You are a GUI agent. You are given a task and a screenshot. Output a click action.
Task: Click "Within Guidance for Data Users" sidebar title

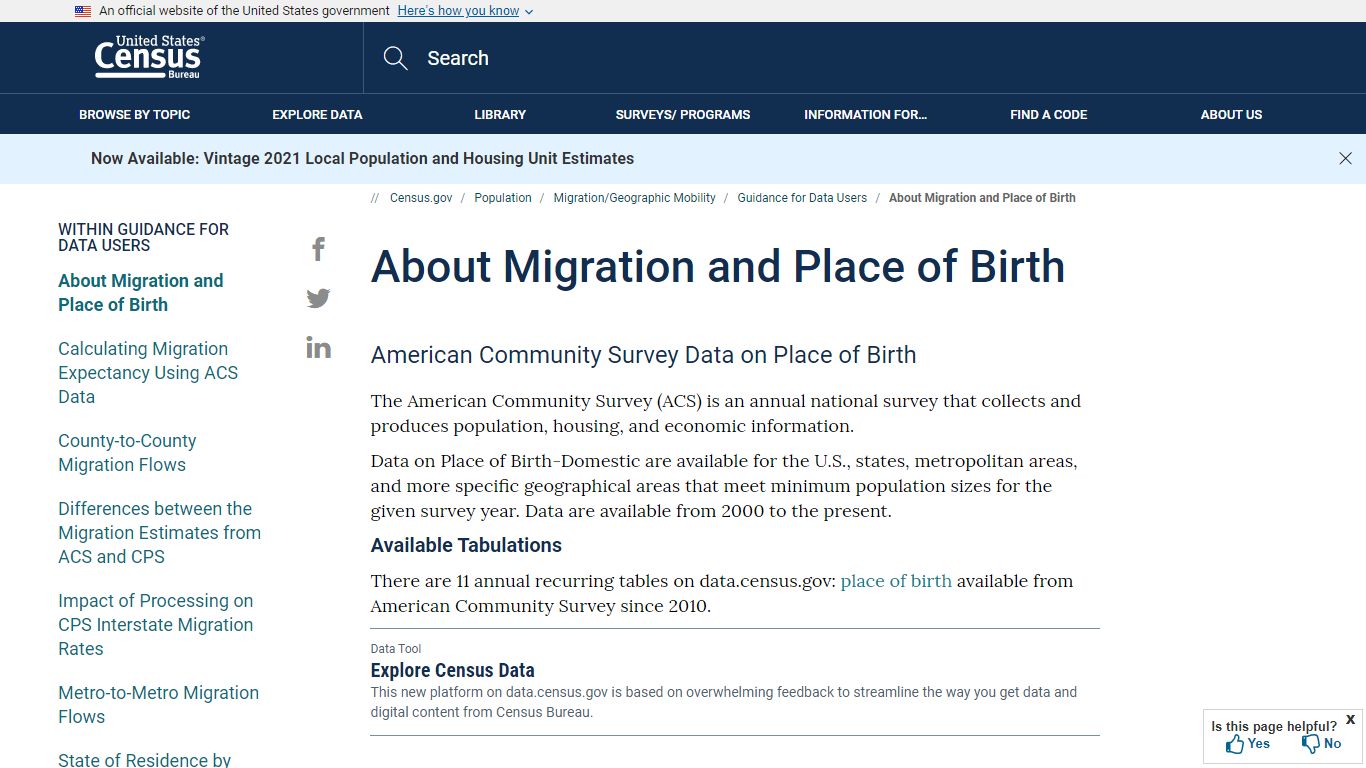click(x=144, y=237)
